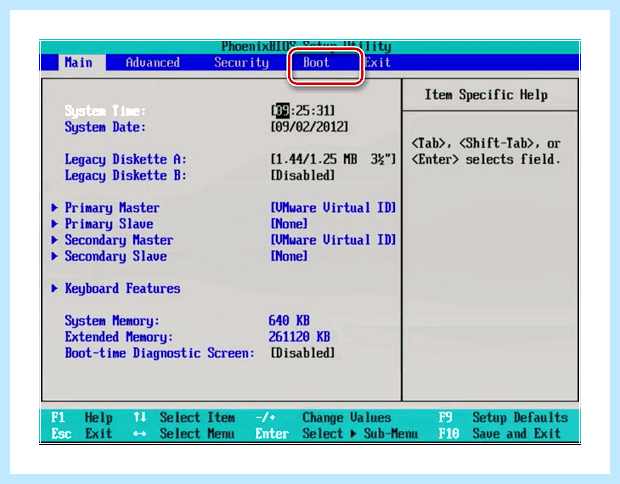This screenshot has width=620, height=484.
Task: Expand Secondary Slave arrow
Action: [x=55, y=256]
